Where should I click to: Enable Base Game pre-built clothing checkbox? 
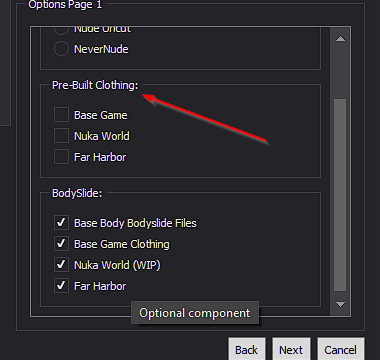[61, 115]
